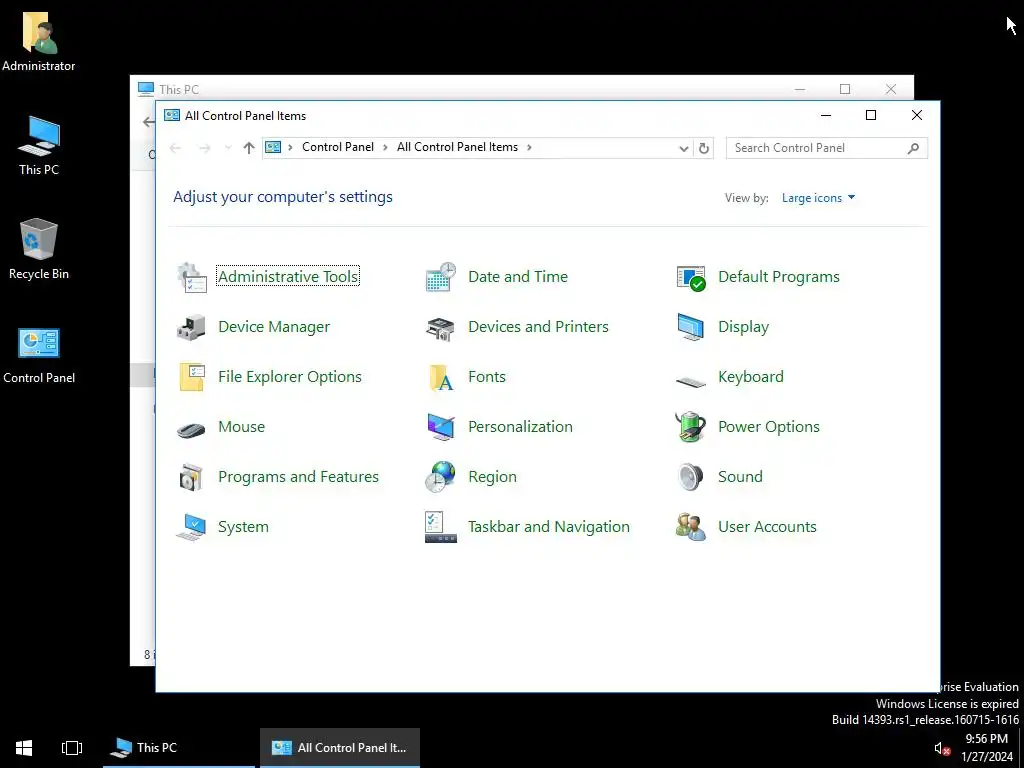Screen dimensions: 1024x768
Task: Click the User Accounts icon
Action: 691,526
